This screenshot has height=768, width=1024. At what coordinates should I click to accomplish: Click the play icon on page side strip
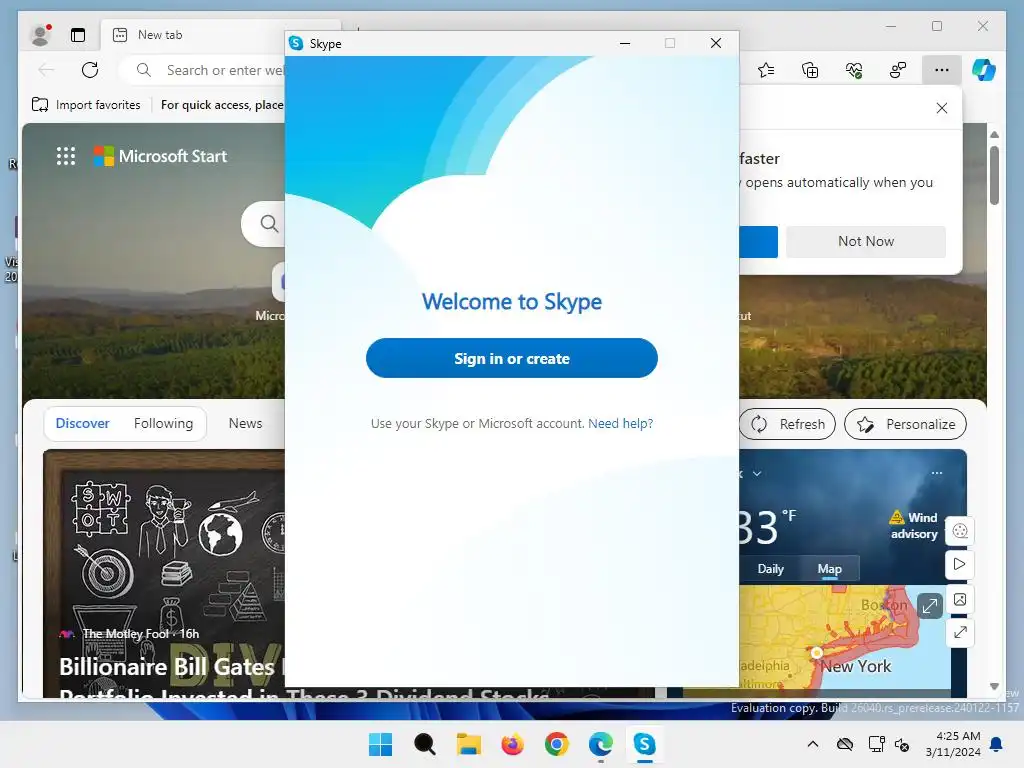point(960,564)
